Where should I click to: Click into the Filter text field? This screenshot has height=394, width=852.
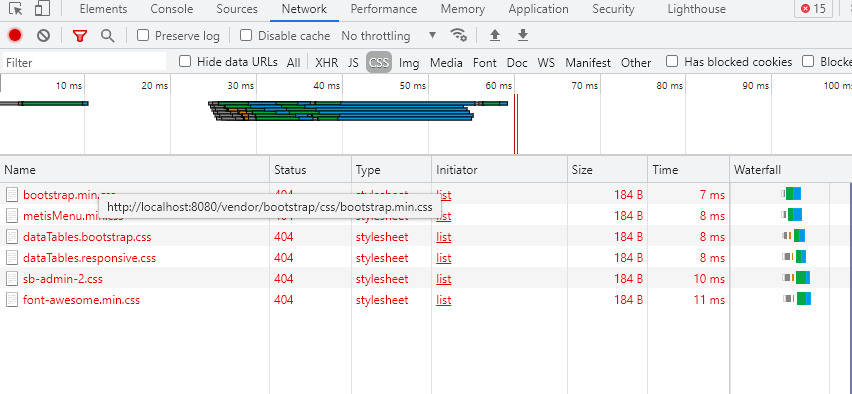pyautogui.click(x=84, y=62)
